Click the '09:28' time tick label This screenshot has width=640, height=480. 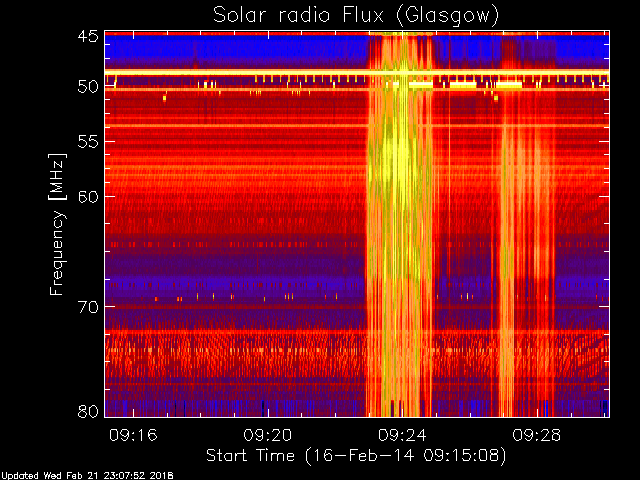click(536, 435)
